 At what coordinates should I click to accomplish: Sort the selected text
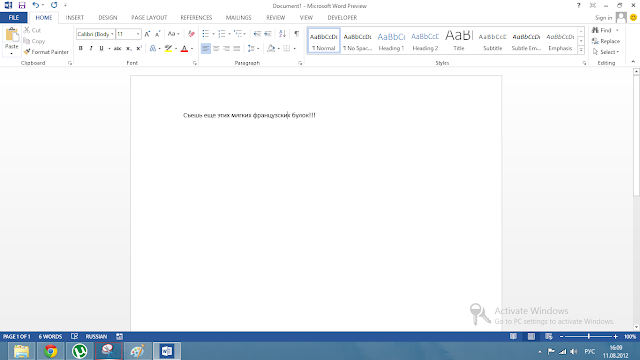(x=282, y=33)
